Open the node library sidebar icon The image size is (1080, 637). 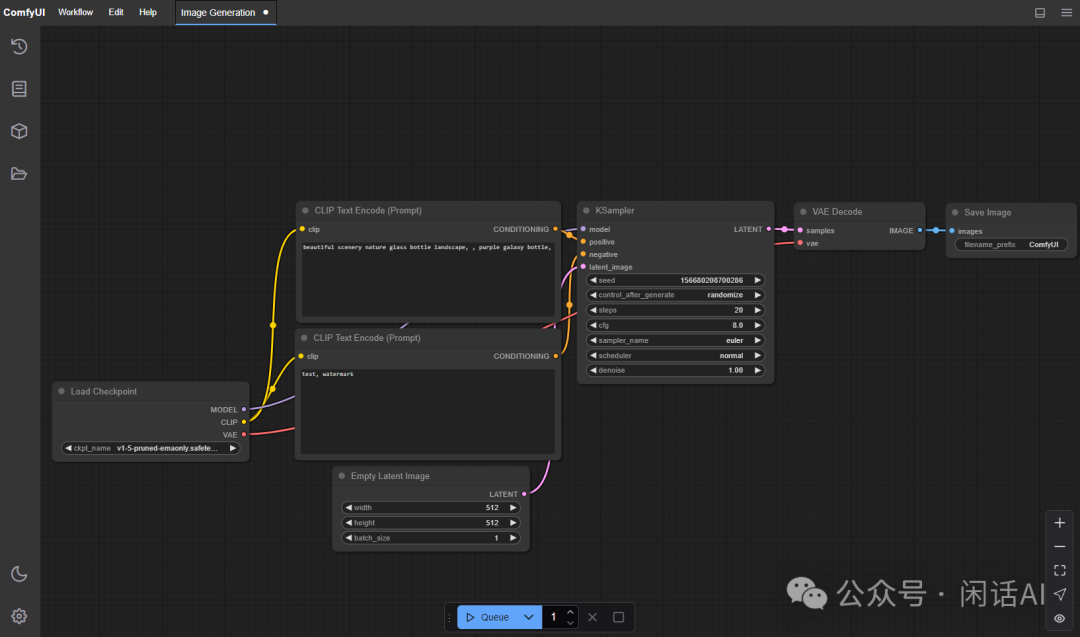(x=19, y=89)
